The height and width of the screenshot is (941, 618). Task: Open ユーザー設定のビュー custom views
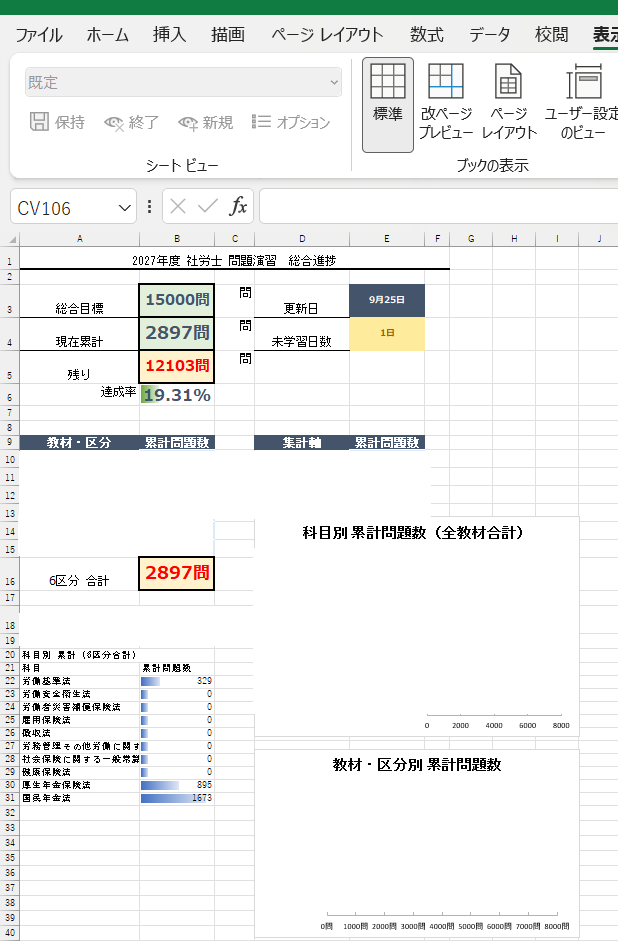(x=582, y=102)
